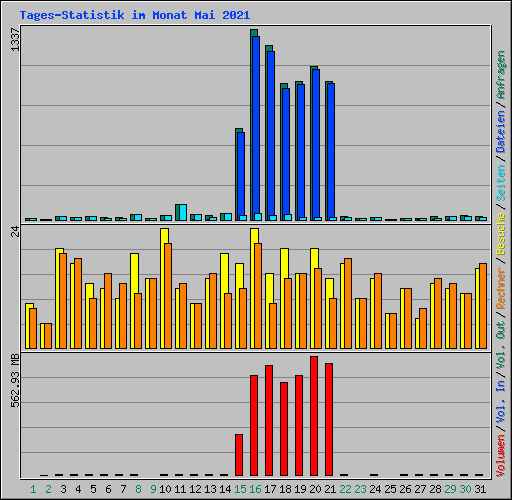Click the 'Besuche' legend label
The width and height of the screenshot is (512, 500).
tap(501, 234)
